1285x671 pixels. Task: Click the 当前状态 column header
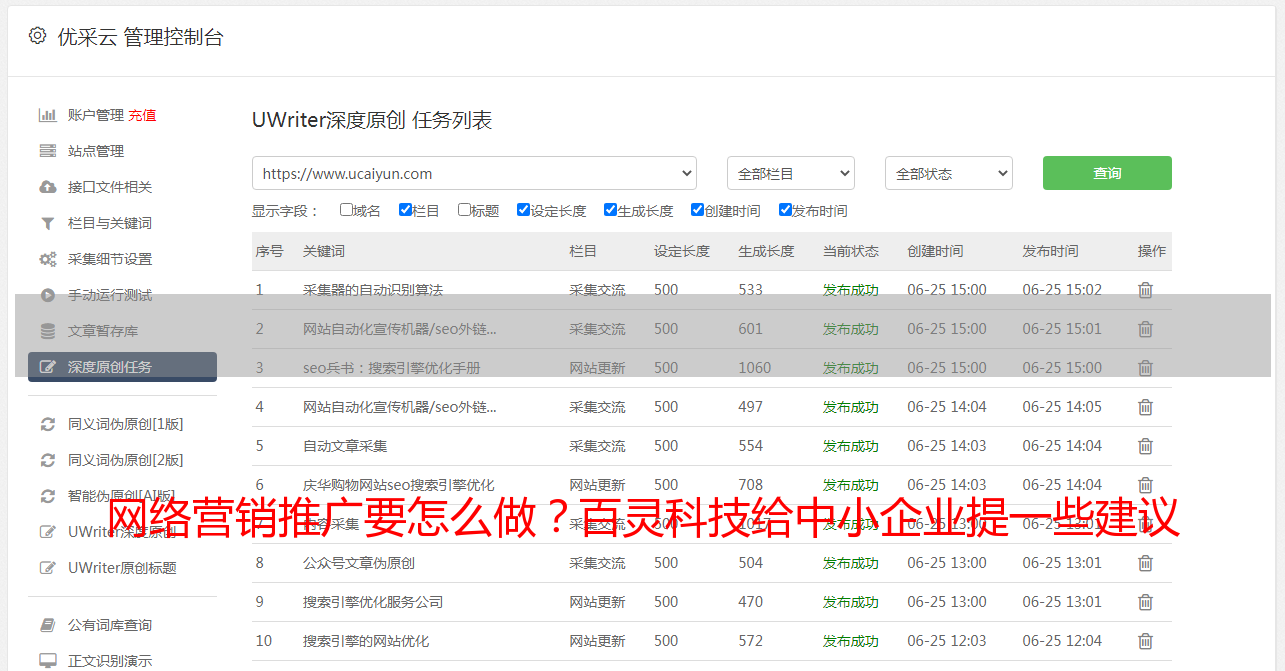(x=851, y=251)
